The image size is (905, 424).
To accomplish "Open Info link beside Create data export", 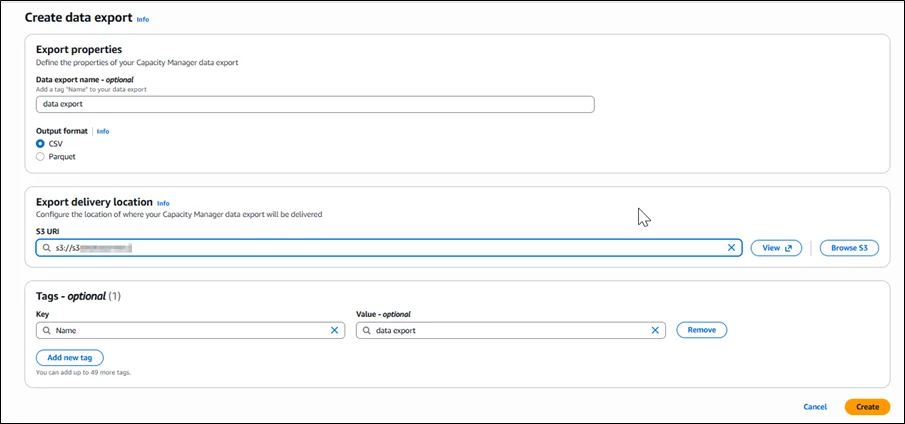I will tap(143, 19).
